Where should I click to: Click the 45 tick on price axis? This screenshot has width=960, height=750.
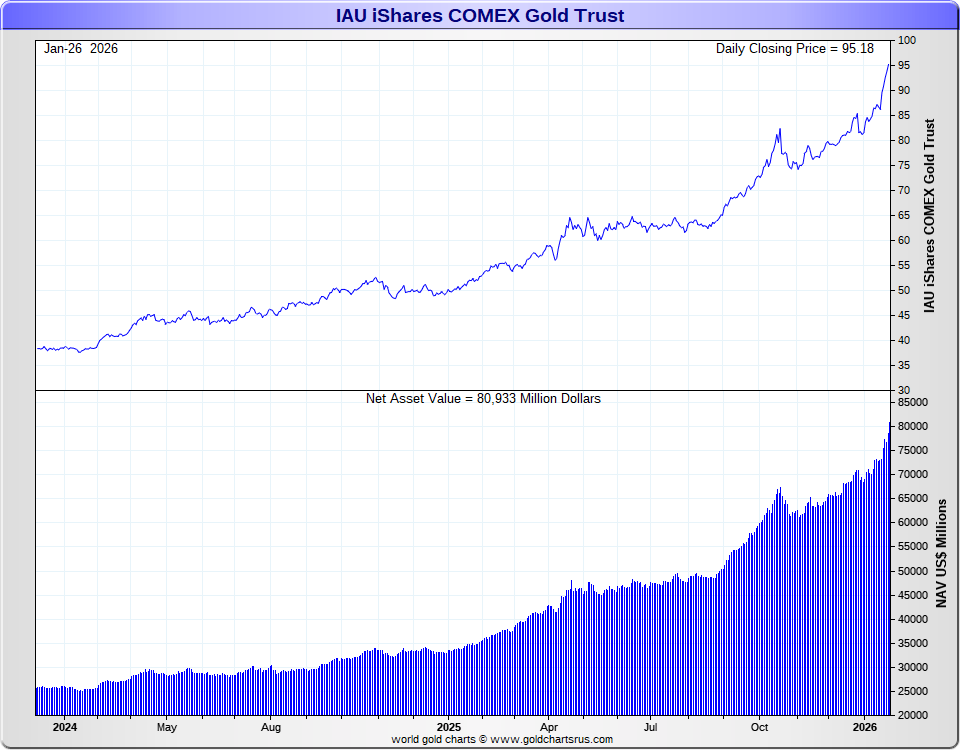coord(904,315)
